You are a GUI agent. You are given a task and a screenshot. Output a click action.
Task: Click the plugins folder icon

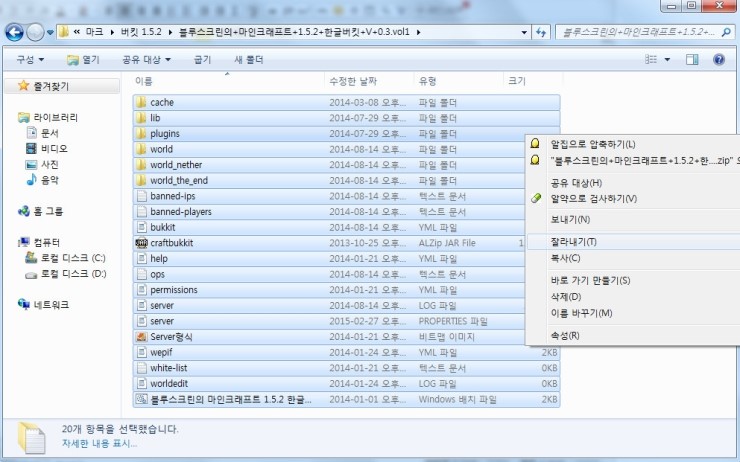point(141,133)
